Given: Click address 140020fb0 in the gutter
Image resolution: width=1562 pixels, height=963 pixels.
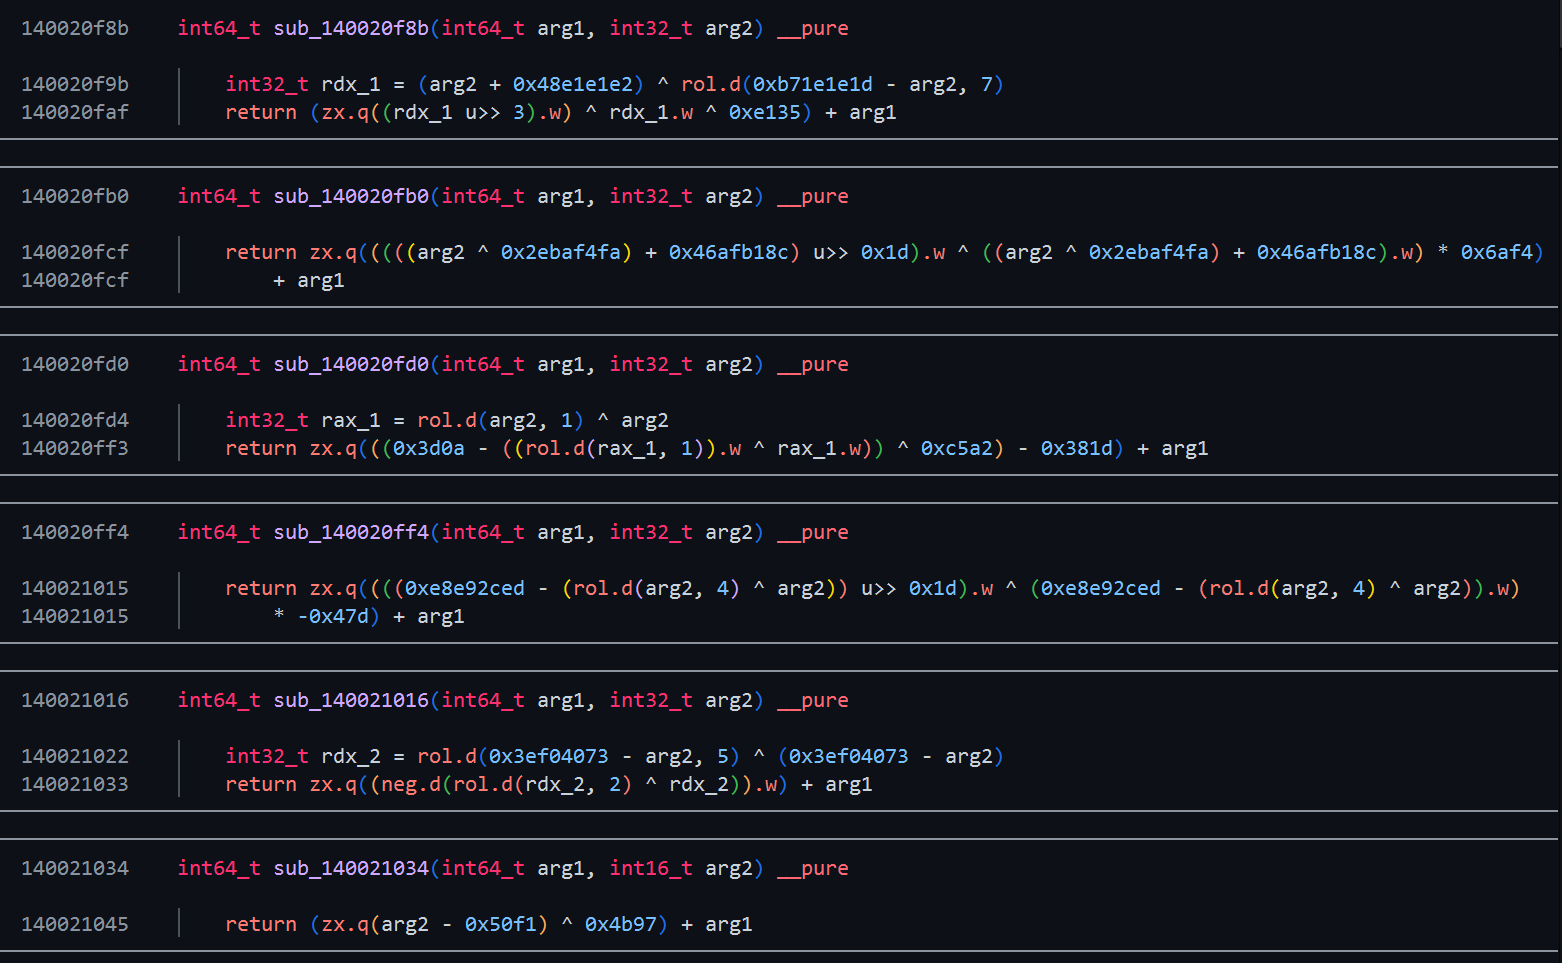Looking at the screenshot, I should click(75, 196).
